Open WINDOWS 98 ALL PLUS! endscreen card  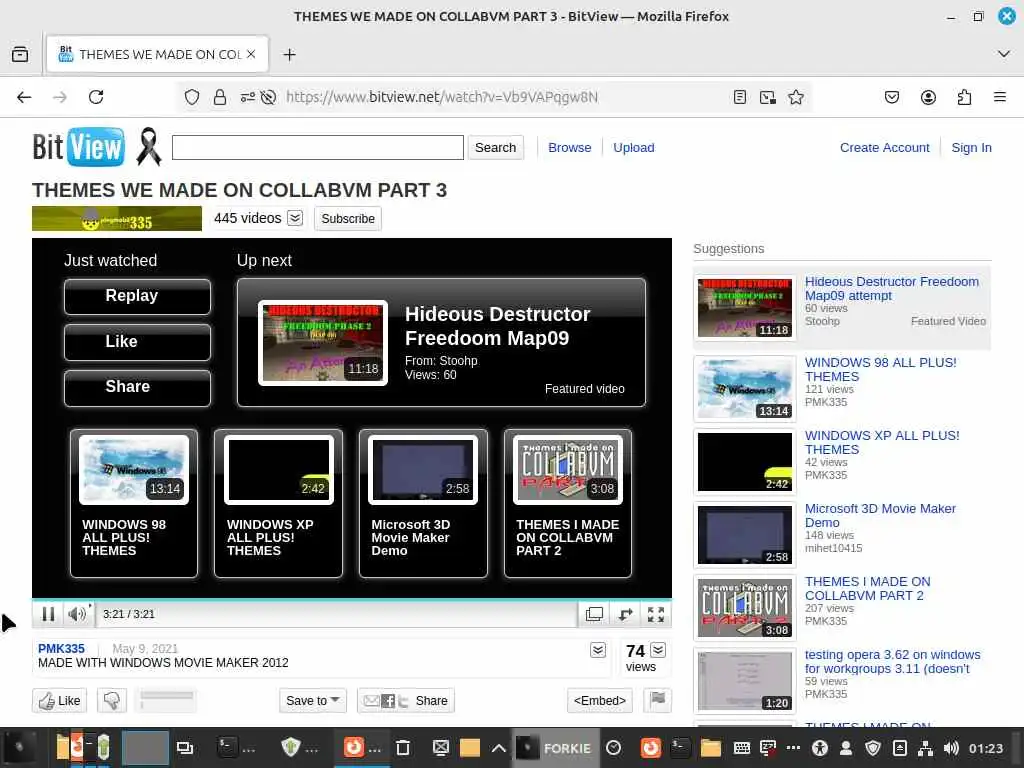pyautogui.click(x=134, y=504)
